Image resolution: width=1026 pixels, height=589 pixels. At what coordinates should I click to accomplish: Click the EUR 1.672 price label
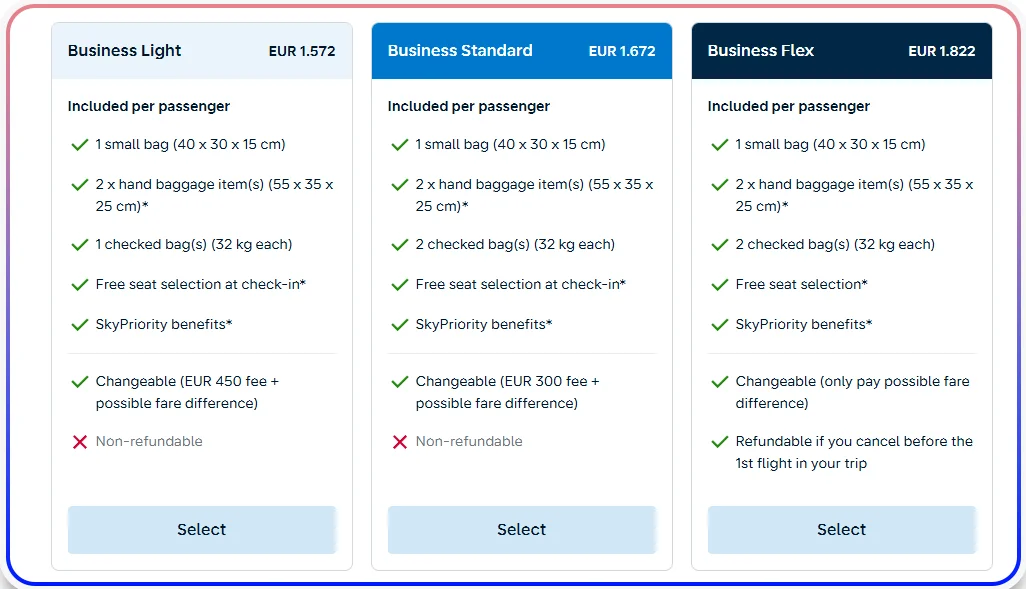pyautogui.click(x=622, y=50)
